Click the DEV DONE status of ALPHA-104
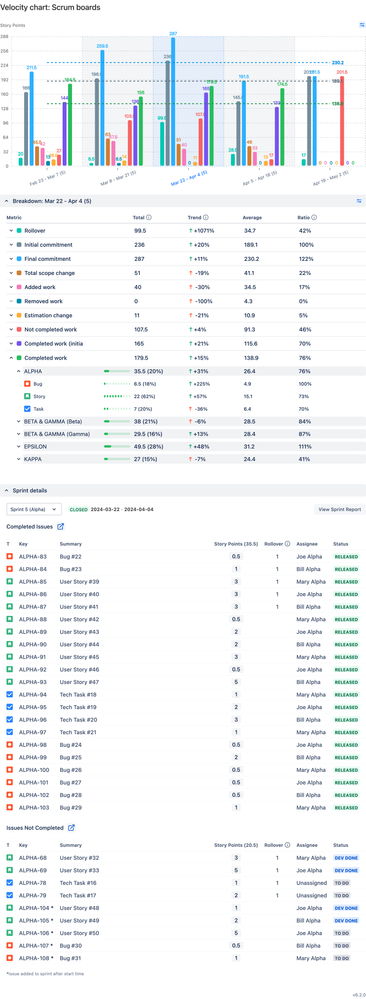 click(x=346, y=908)
